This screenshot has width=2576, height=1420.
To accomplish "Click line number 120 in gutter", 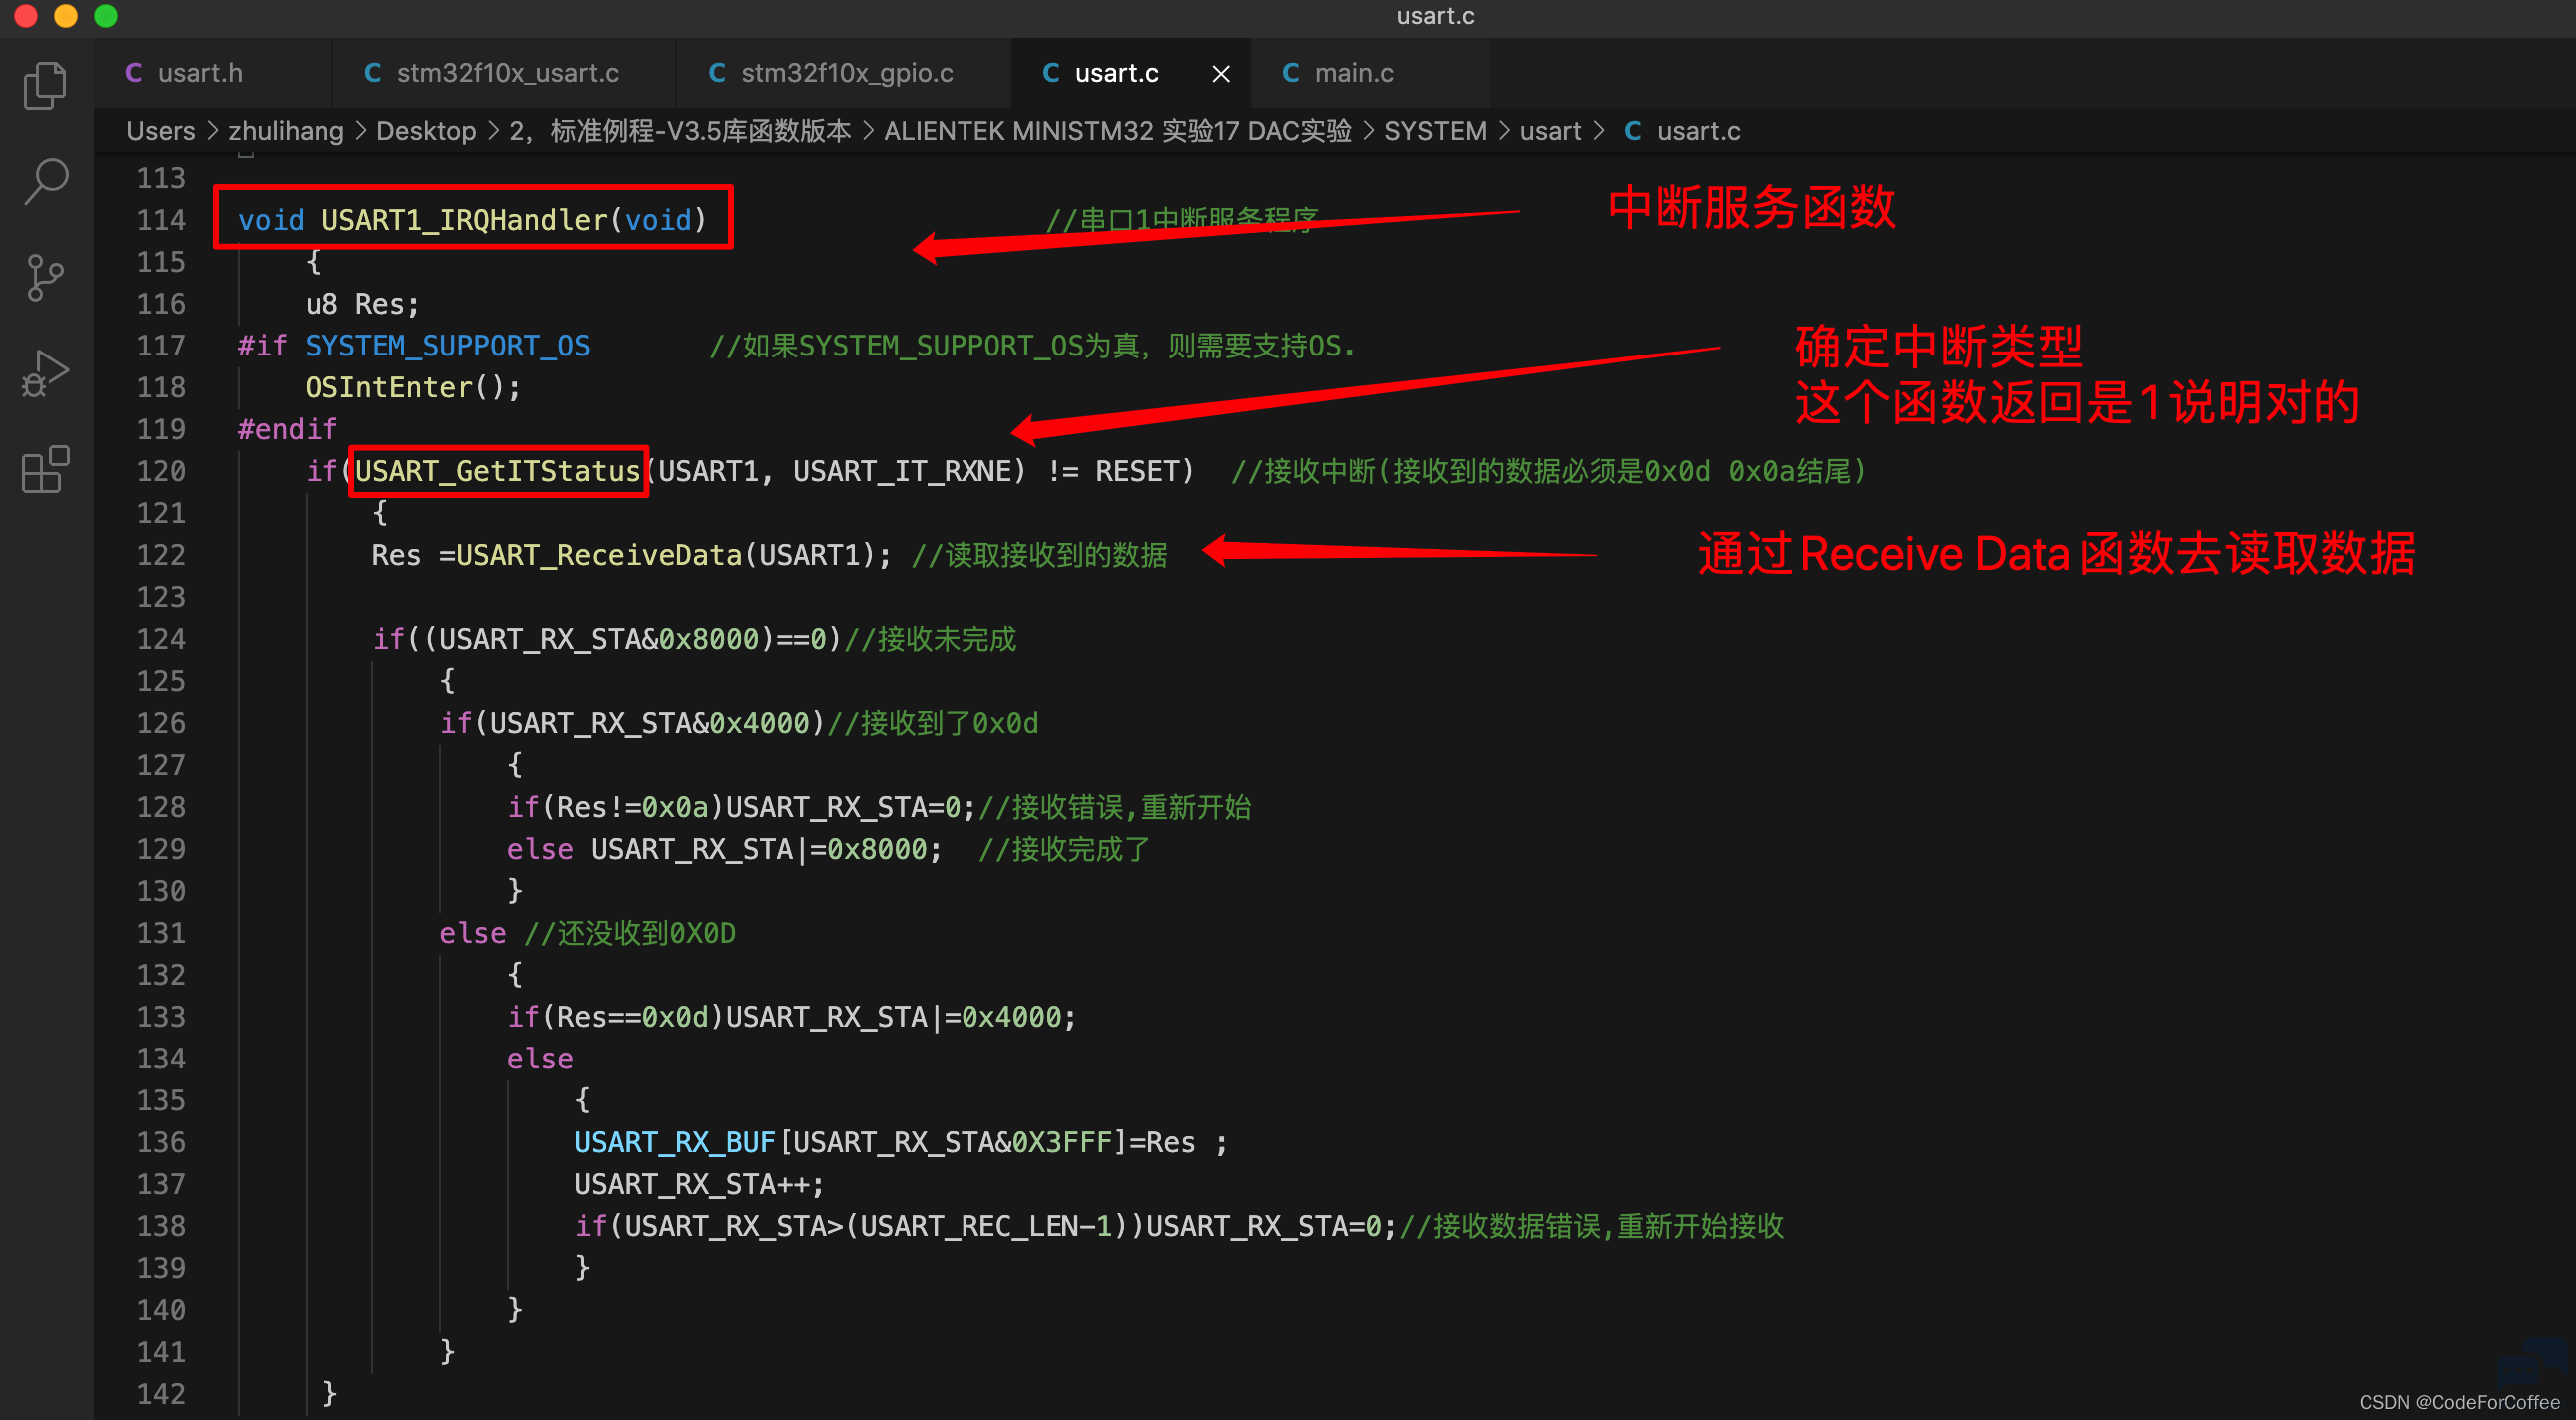I will point(161,471).
